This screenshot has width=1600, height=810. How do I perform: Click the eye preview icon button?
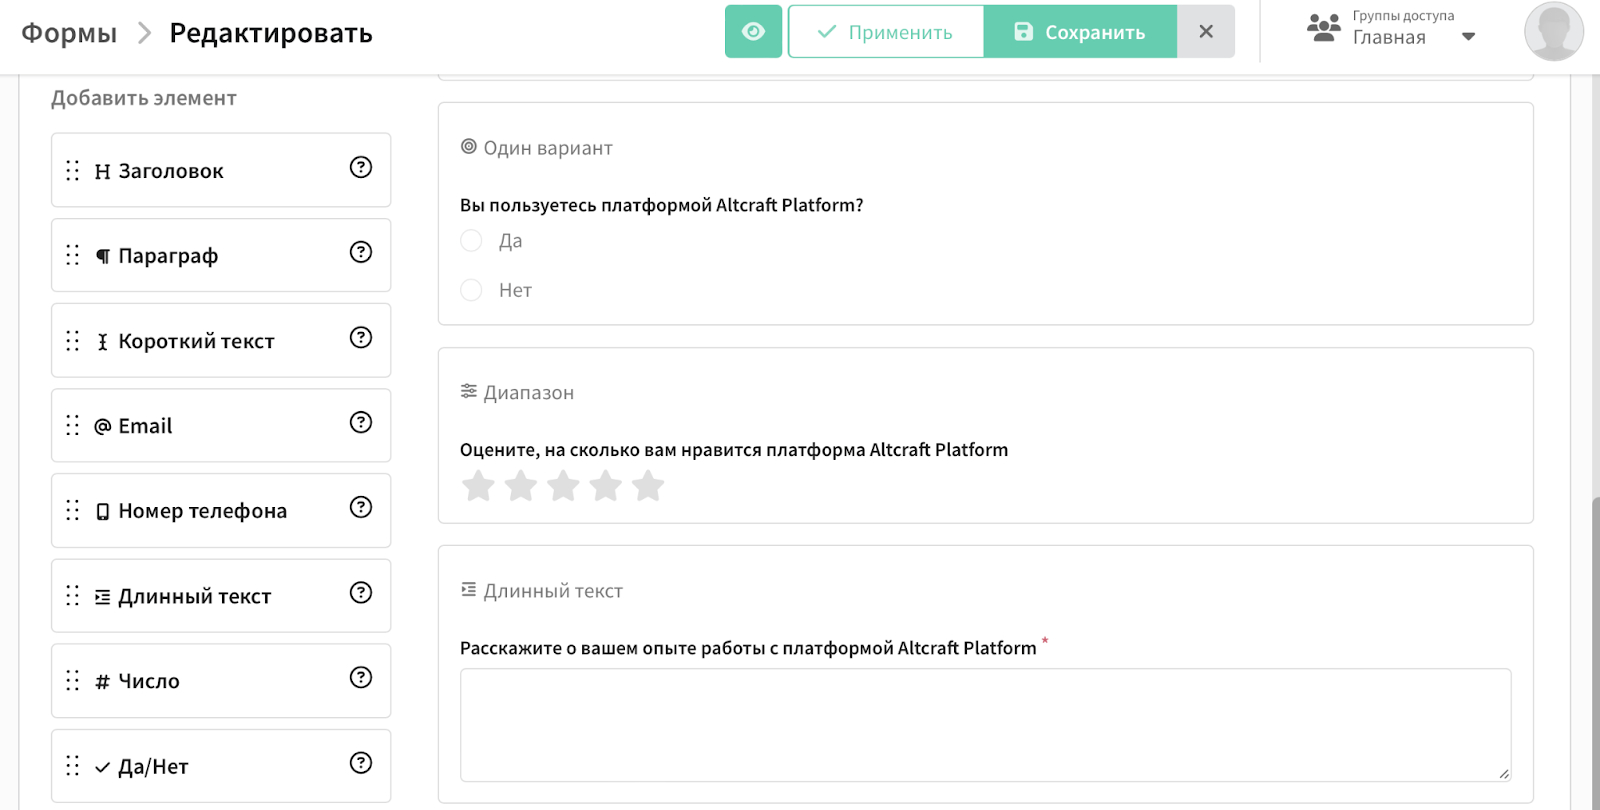pos(753,32)
